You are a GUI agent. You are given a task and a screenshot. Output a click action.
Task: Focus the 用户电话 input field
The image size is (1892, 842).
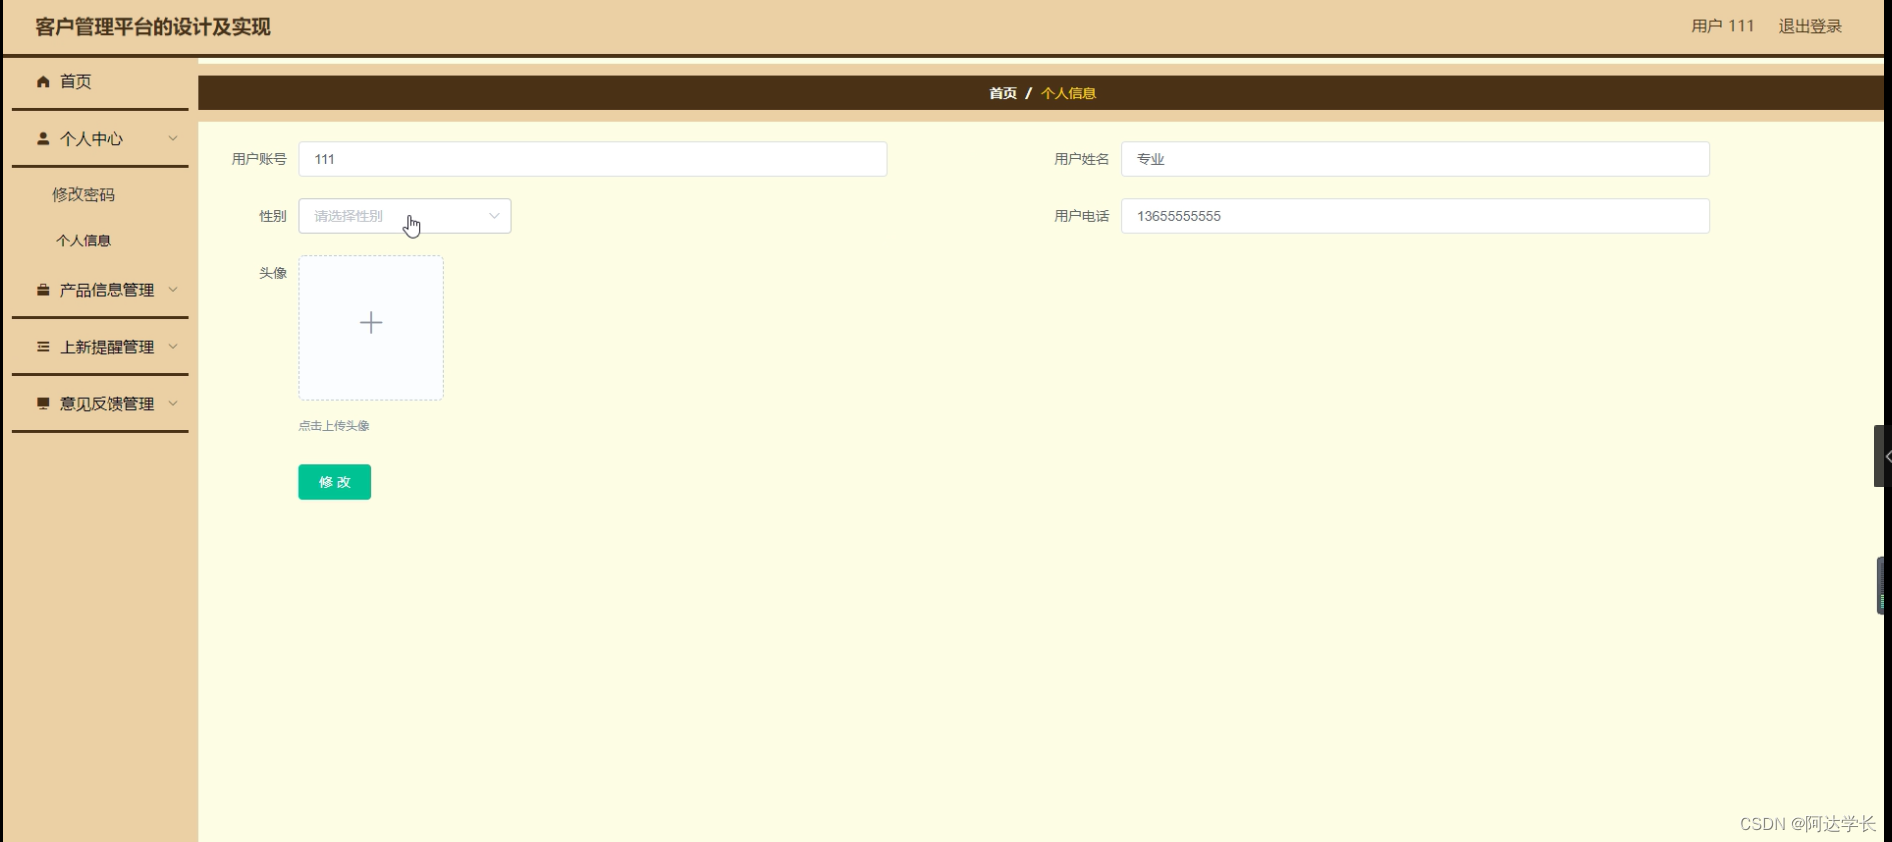coord(1415,216)
